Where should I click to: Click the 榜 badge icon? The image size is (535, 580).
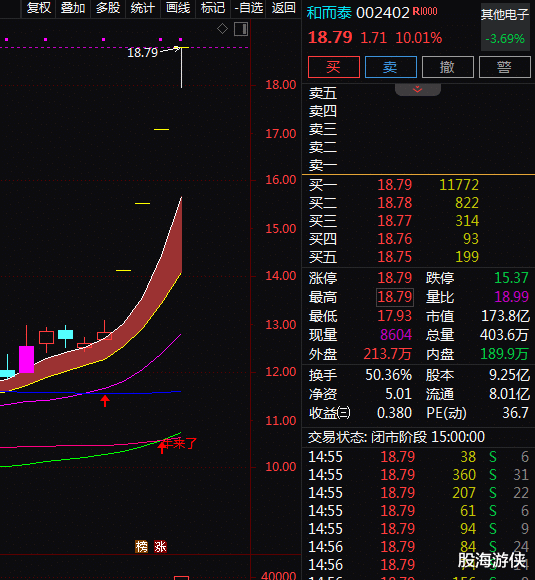point(141,546)
